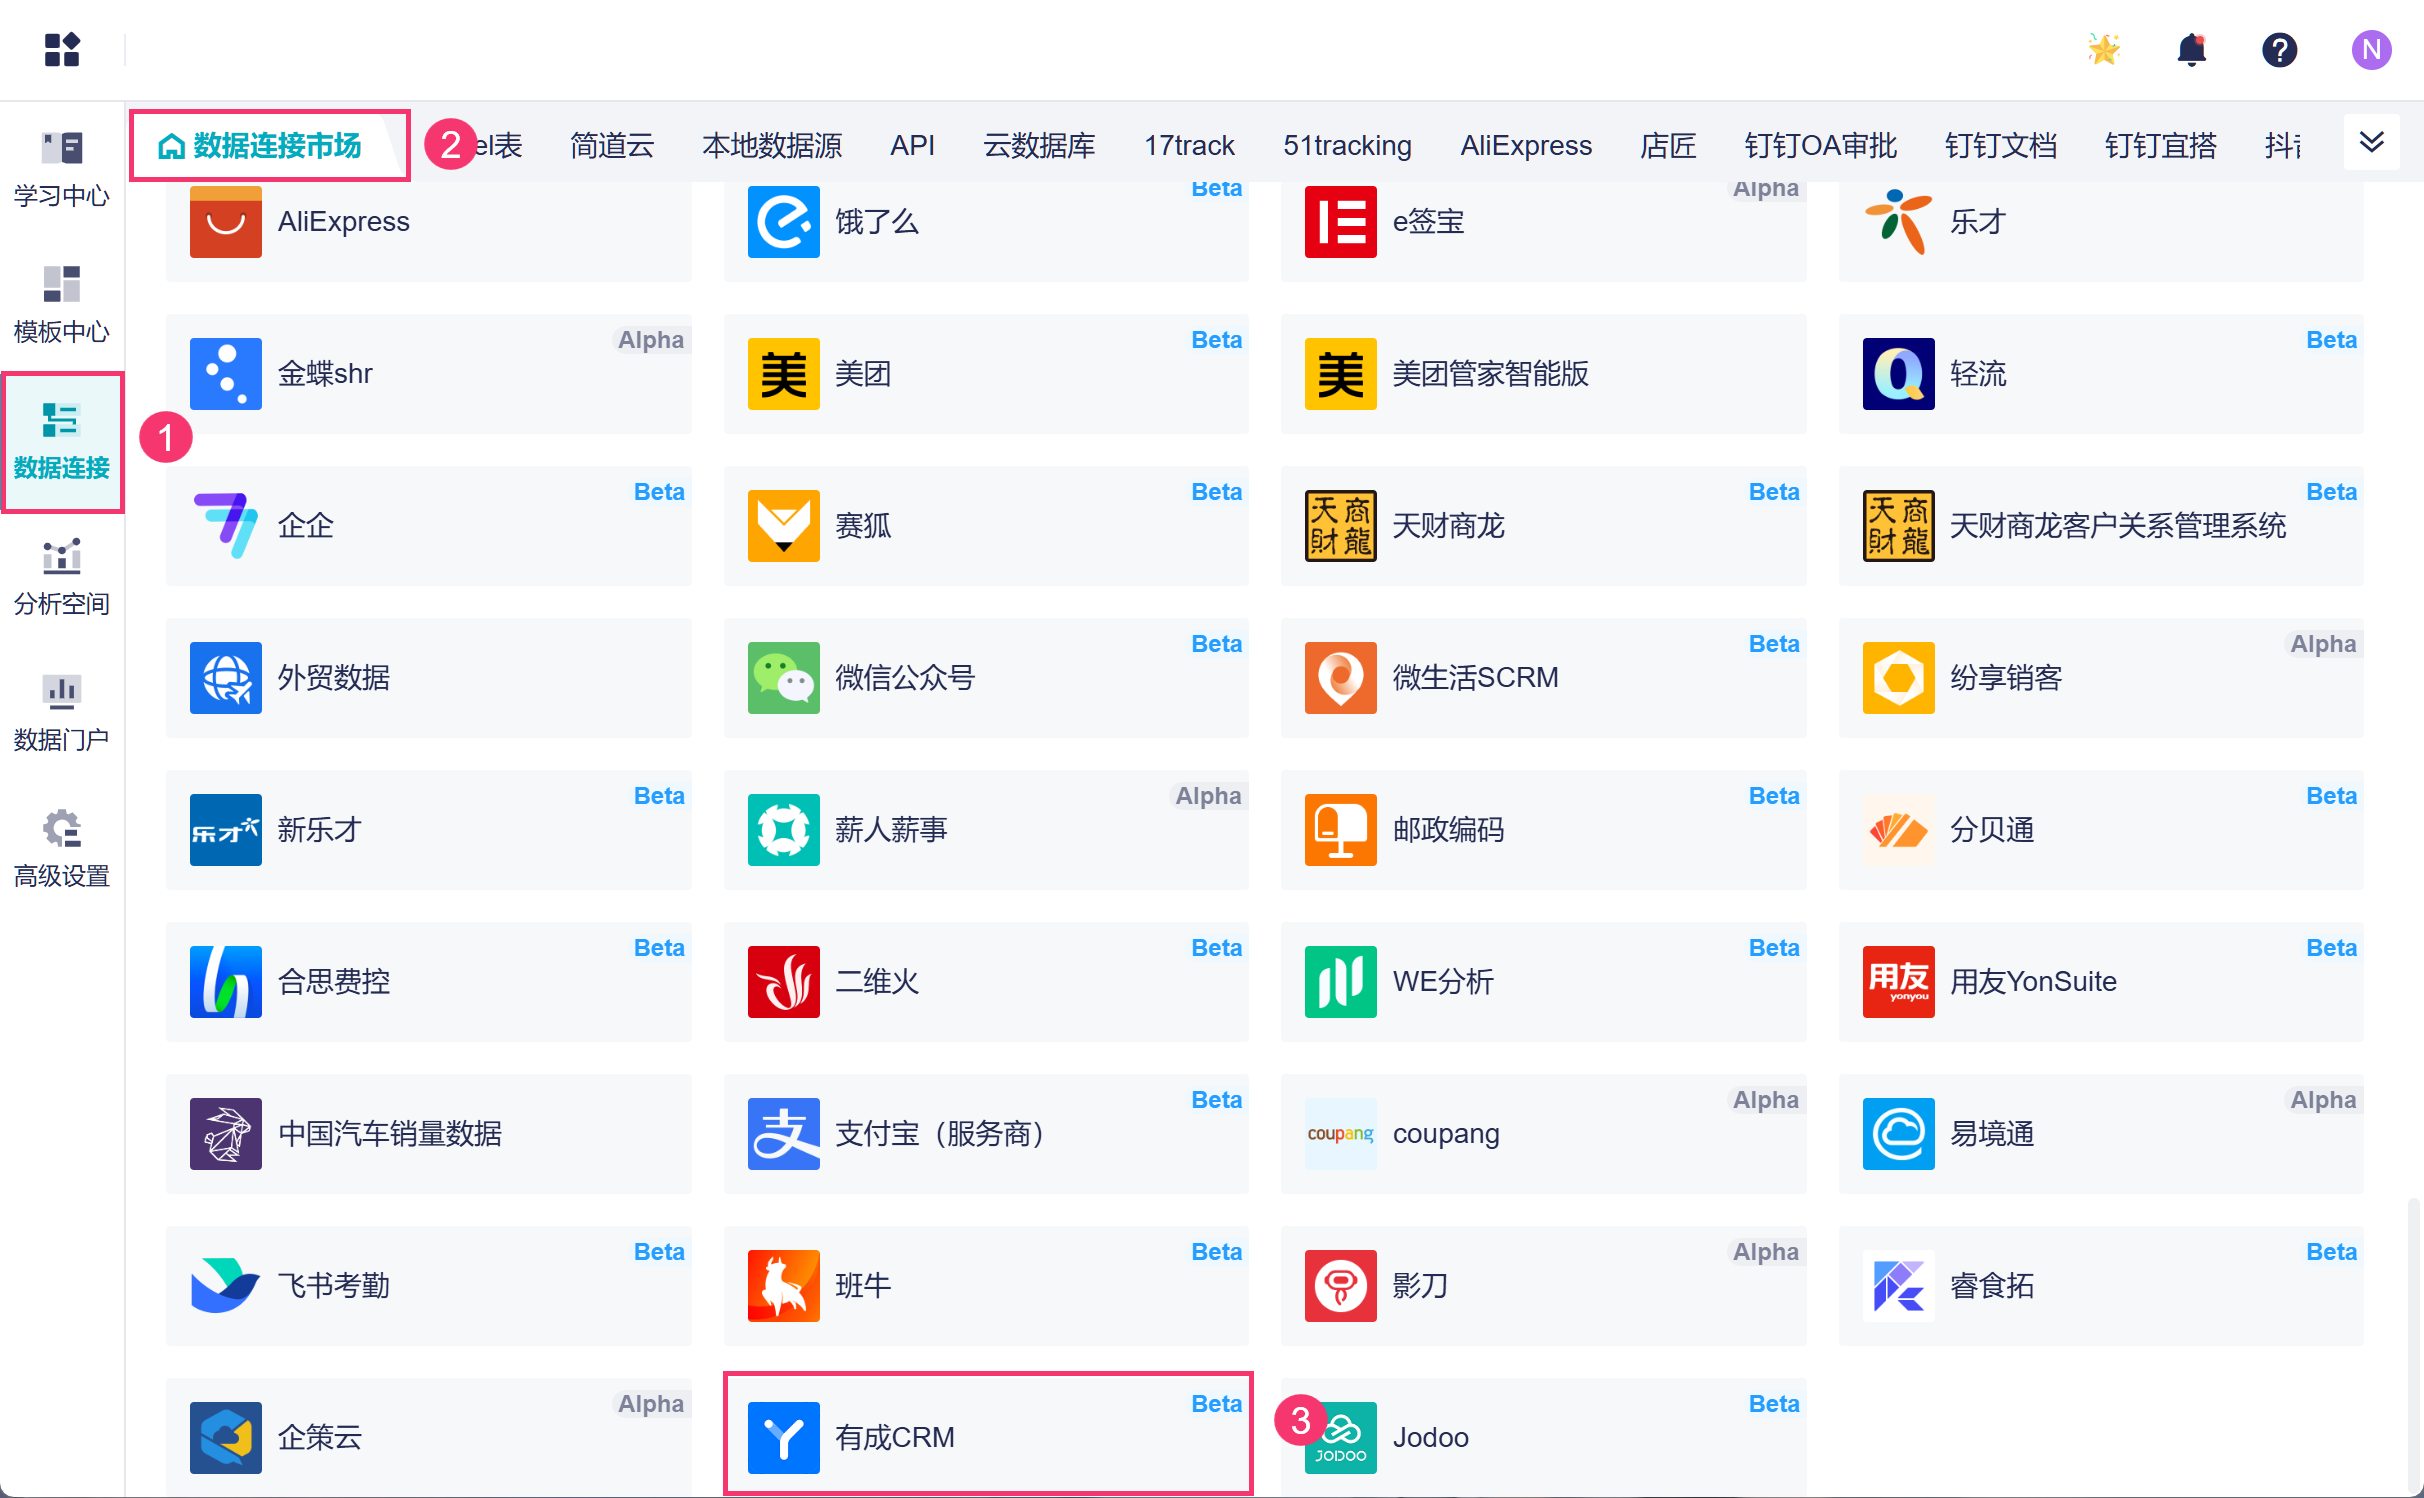Open 数据门户 in the sidebar
The image size is (2424, 1498).
click(62, 713)
